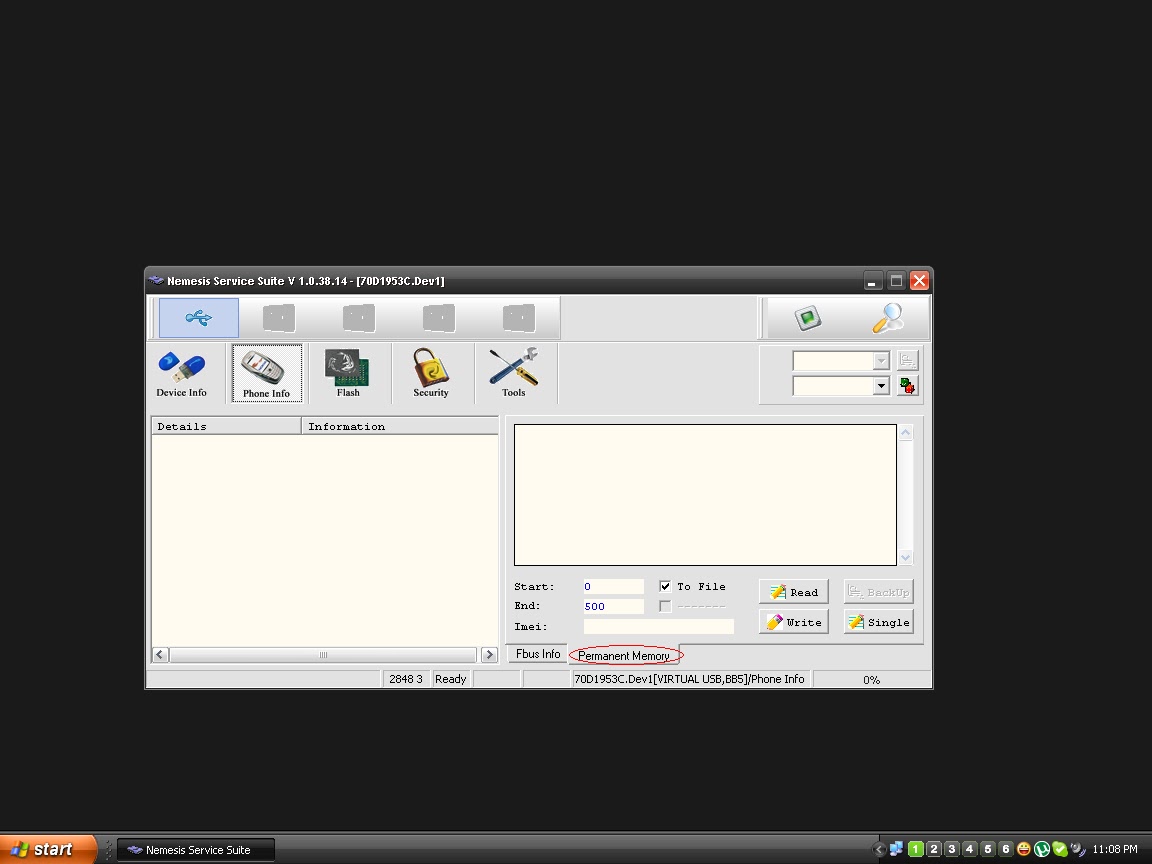Switch to virtual desktop 2

coord(934,849)
